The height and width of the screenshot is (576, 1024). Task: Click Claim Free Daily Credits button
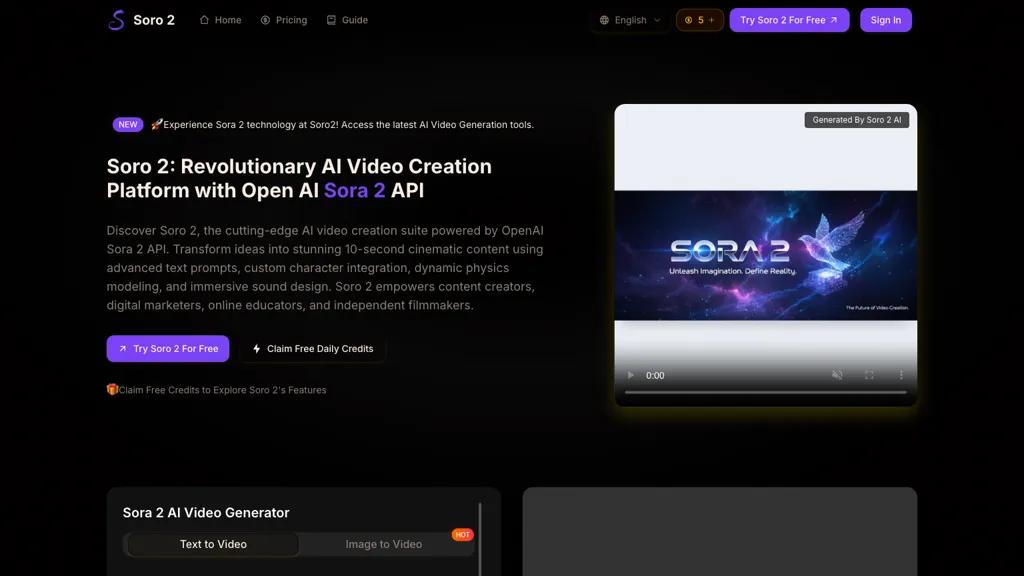313,349
